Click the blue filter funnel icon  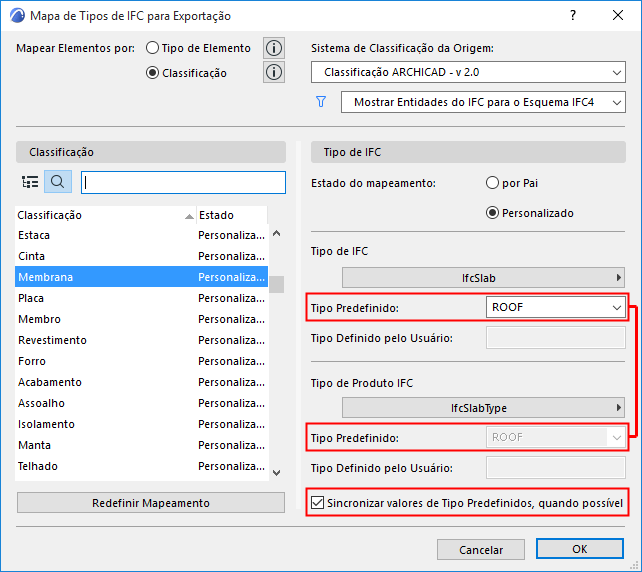(x=321, y=102)
